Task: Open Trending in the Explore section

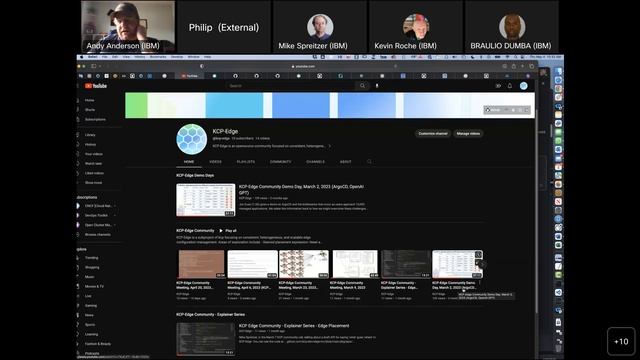Action: click(91, 258)
